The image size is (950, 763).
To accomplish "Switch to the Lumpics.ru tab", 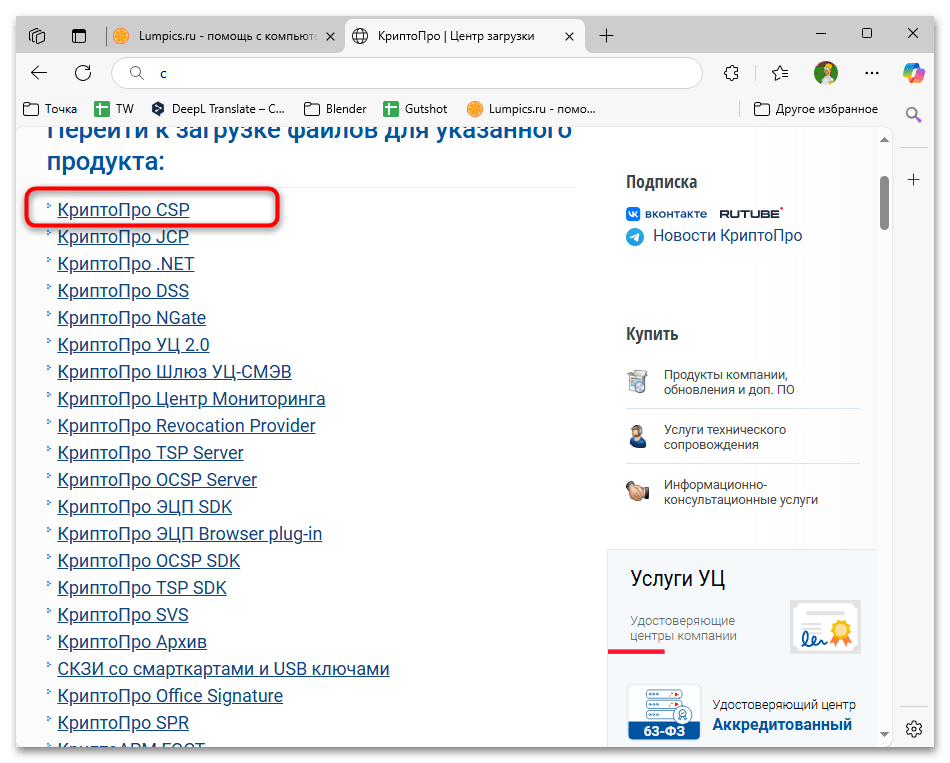I will tap(224, 36).
